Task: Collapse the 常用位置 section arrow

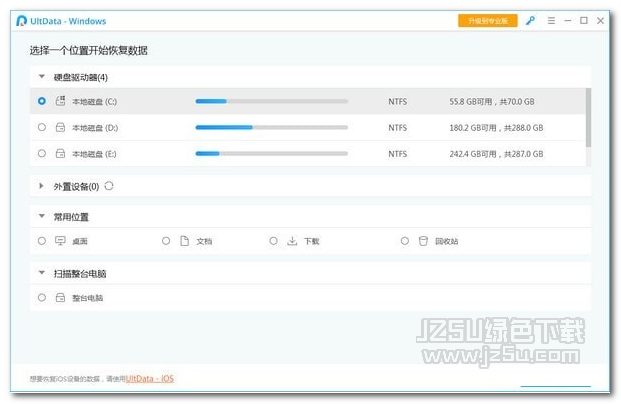Action: point(42,216)
